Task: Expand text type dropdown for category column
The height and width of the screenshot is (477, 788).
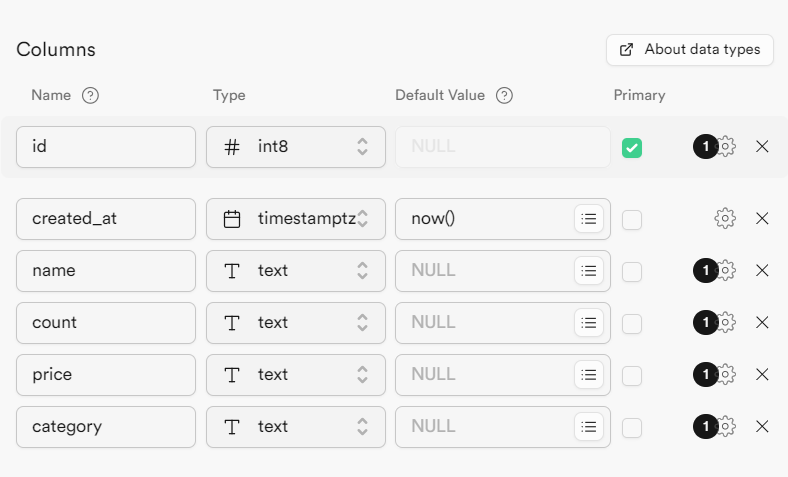Action: (x=296, y=426)
